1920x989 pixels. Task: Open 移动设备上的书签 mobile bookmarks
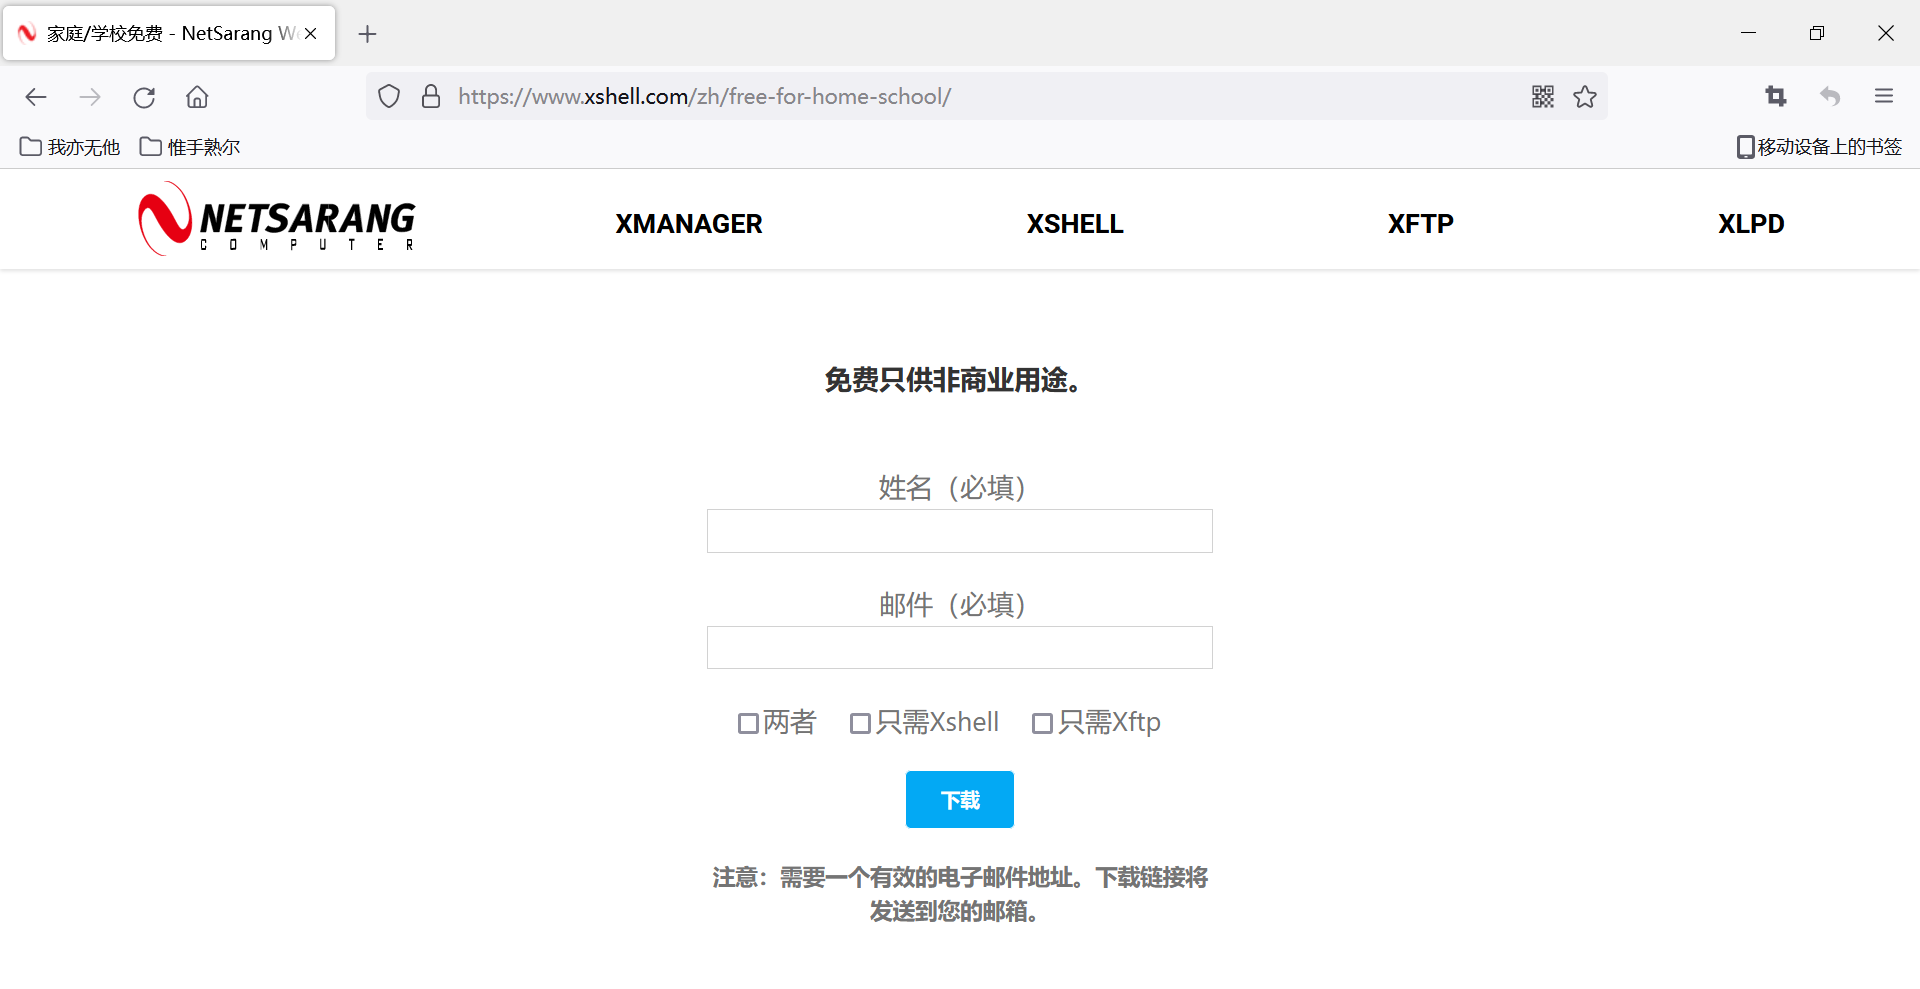1819,147
